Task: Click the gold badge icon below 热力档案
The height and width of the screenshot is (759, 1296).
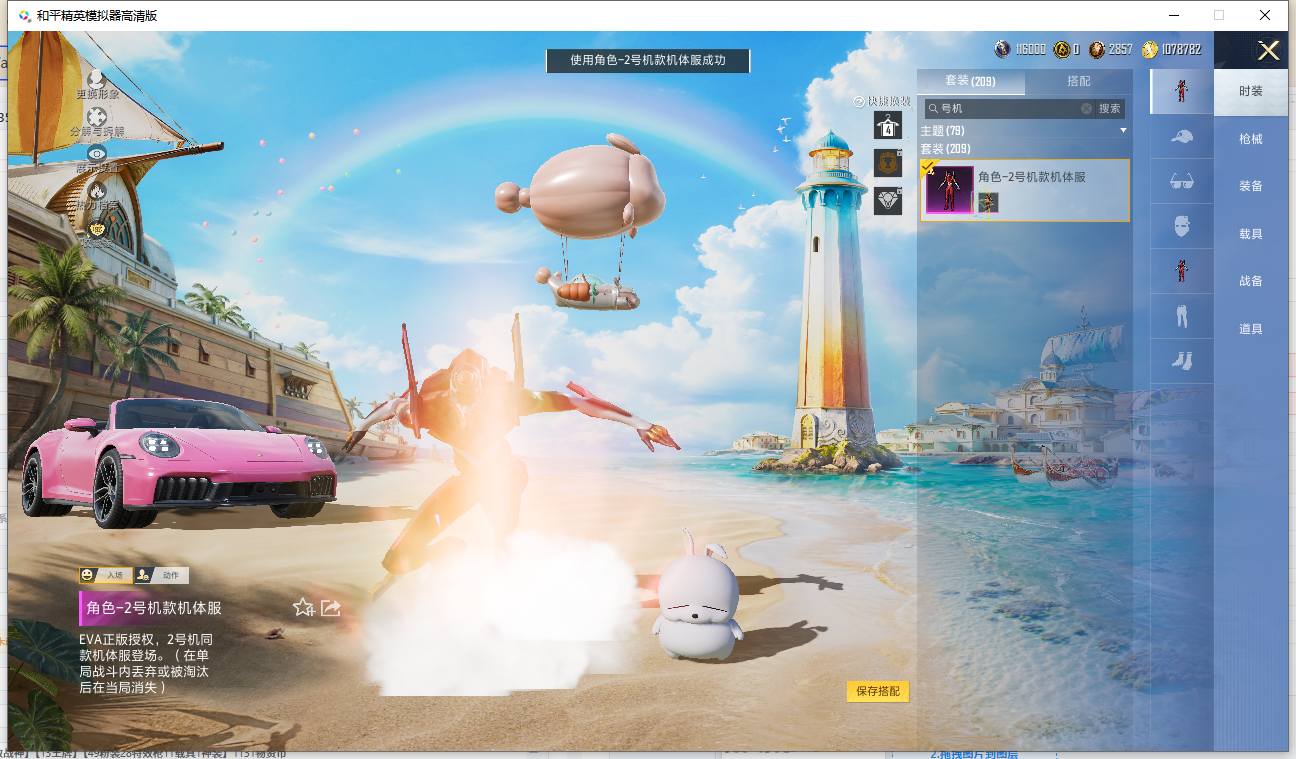Action: click(97, 229)
